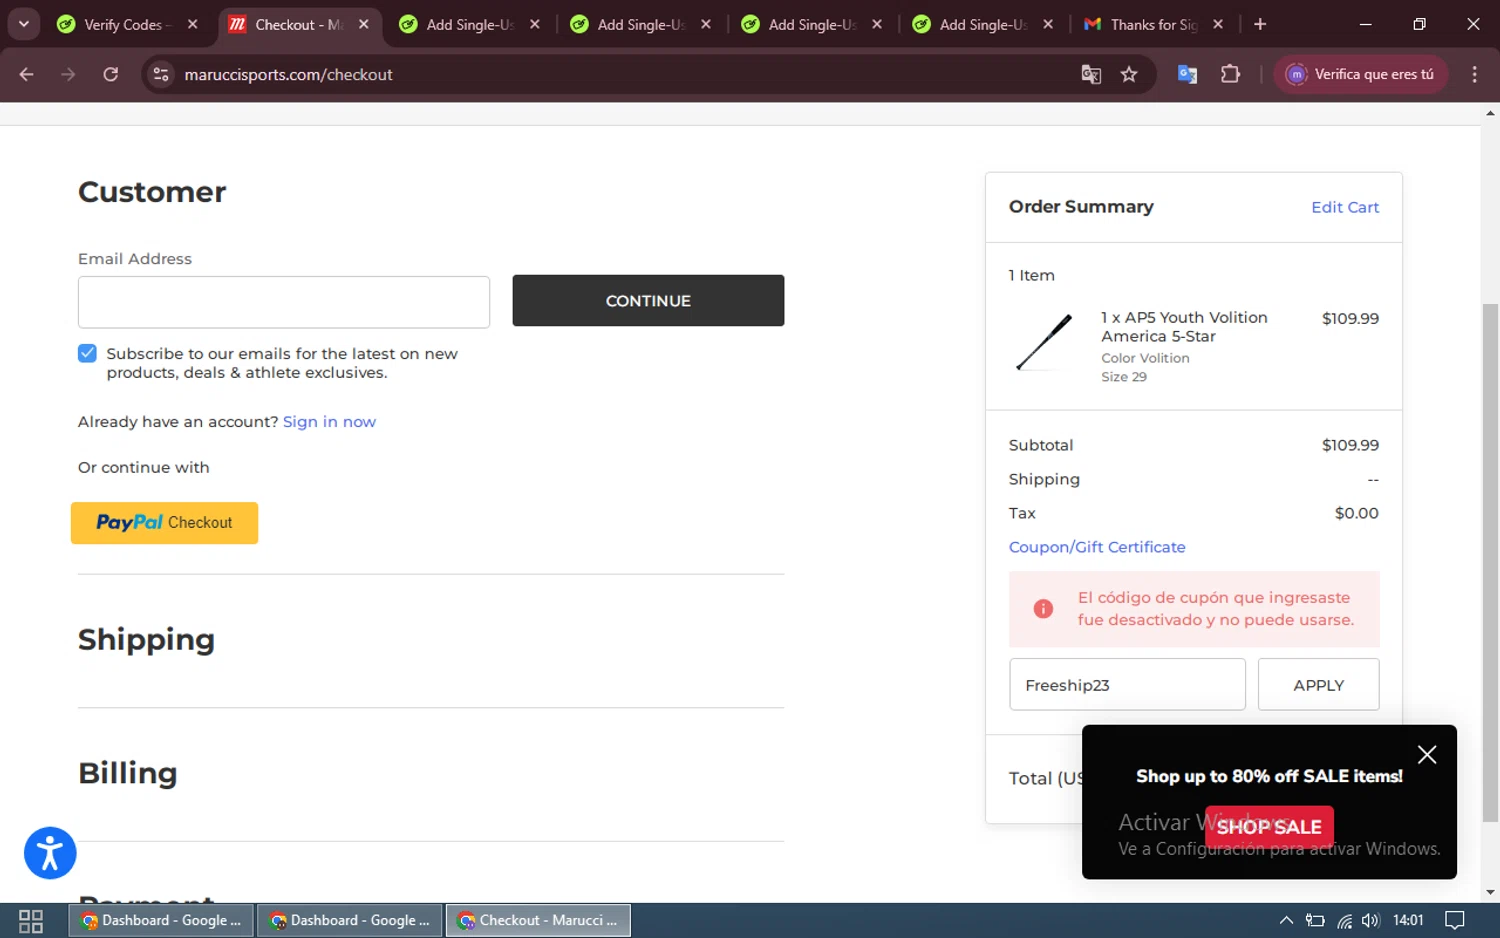This screenshot has height=938, width=1500.
Task: Open the notification center icon
Action: click(1455, 921)
